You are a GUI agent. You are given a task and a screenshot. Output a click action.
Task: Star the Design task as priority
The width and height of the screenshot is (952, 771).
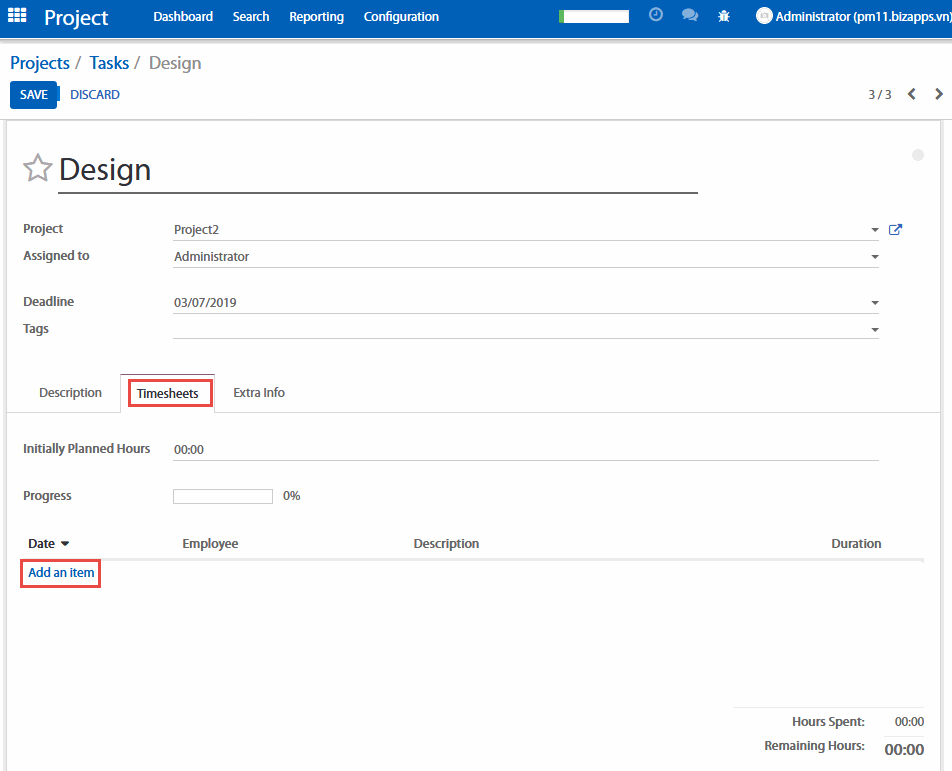point(37,169)
